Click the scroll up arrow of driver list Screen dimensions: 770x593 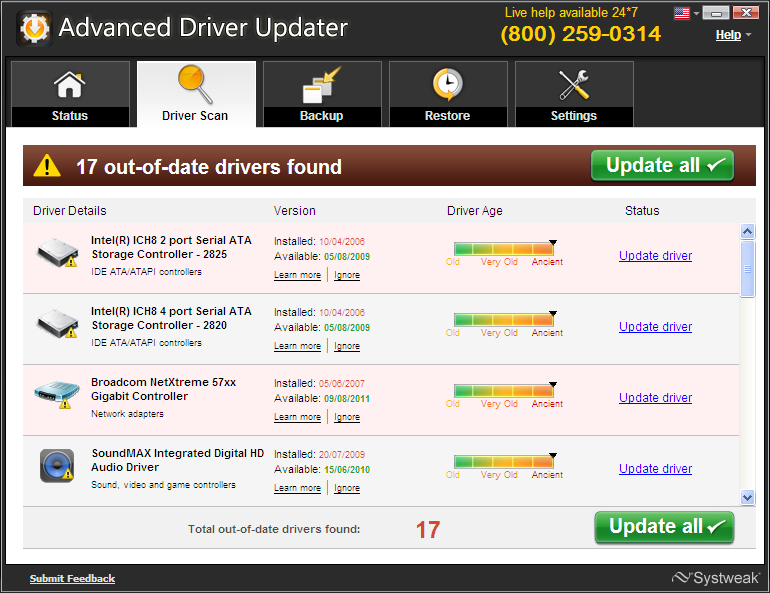(x=747, y=231)
